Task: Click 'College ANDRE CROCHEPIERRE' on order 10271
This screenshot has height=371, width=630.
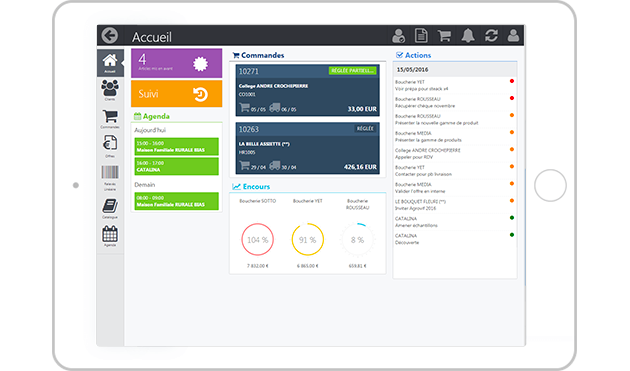Action: pos(273,86)
